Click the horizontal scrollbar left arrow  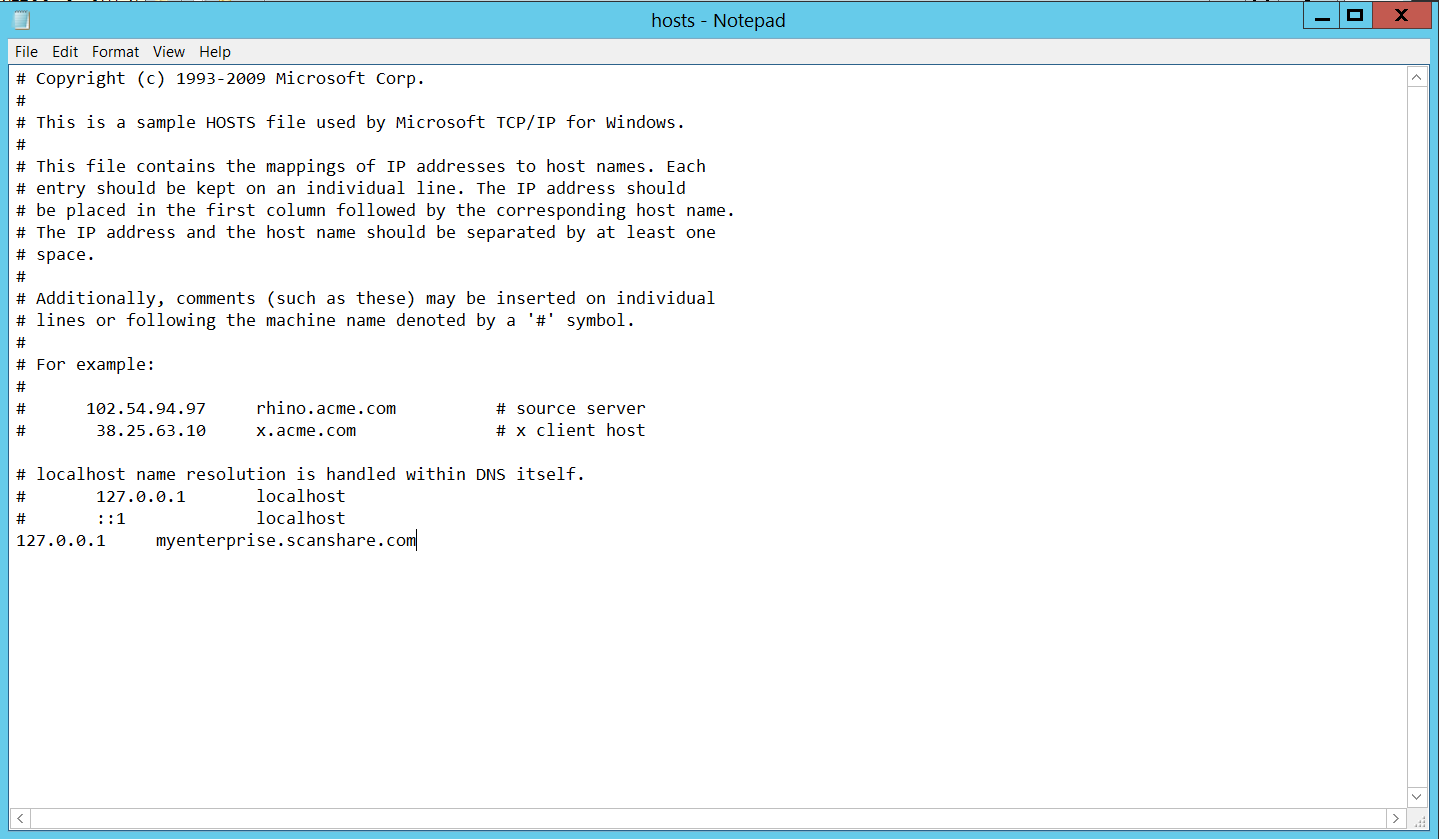click(x=22, y=818)
